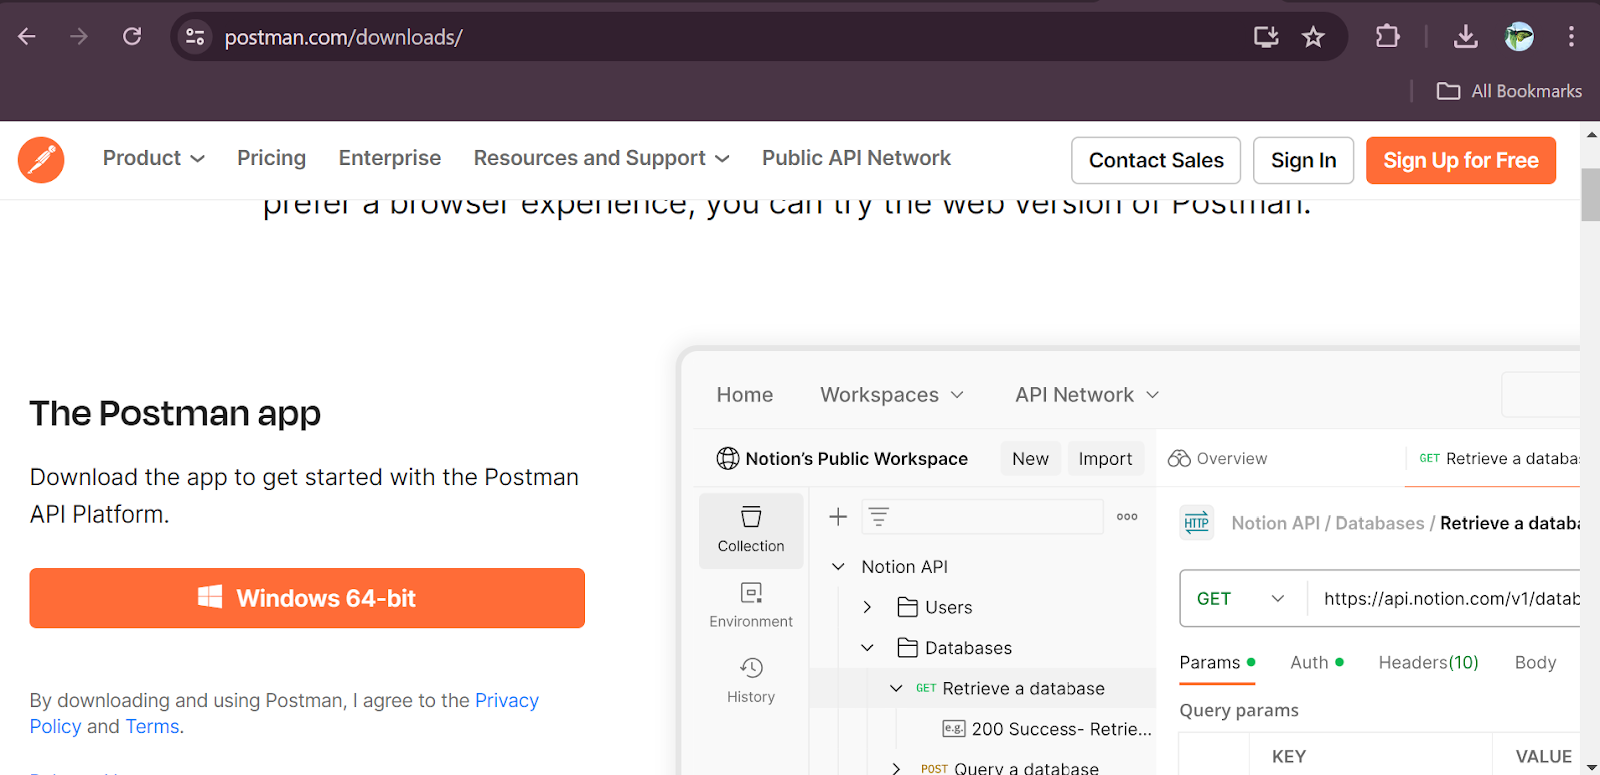Click the Contact Sales button
The height and width of the screenshot is (775, 1600).
pyautogui.click(x=1156, y=160)
